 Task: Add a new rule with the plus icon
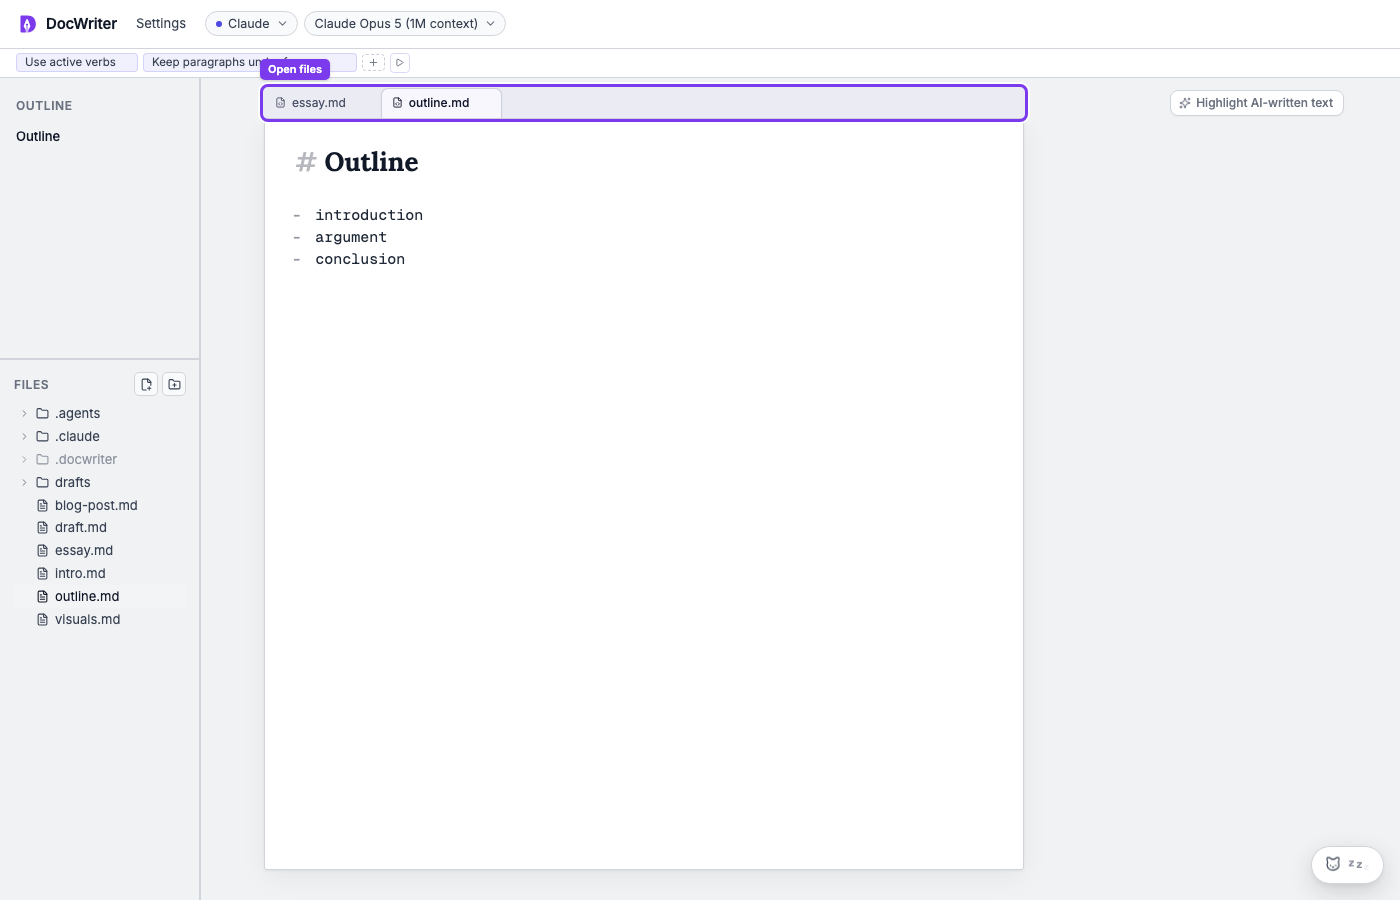373,62
